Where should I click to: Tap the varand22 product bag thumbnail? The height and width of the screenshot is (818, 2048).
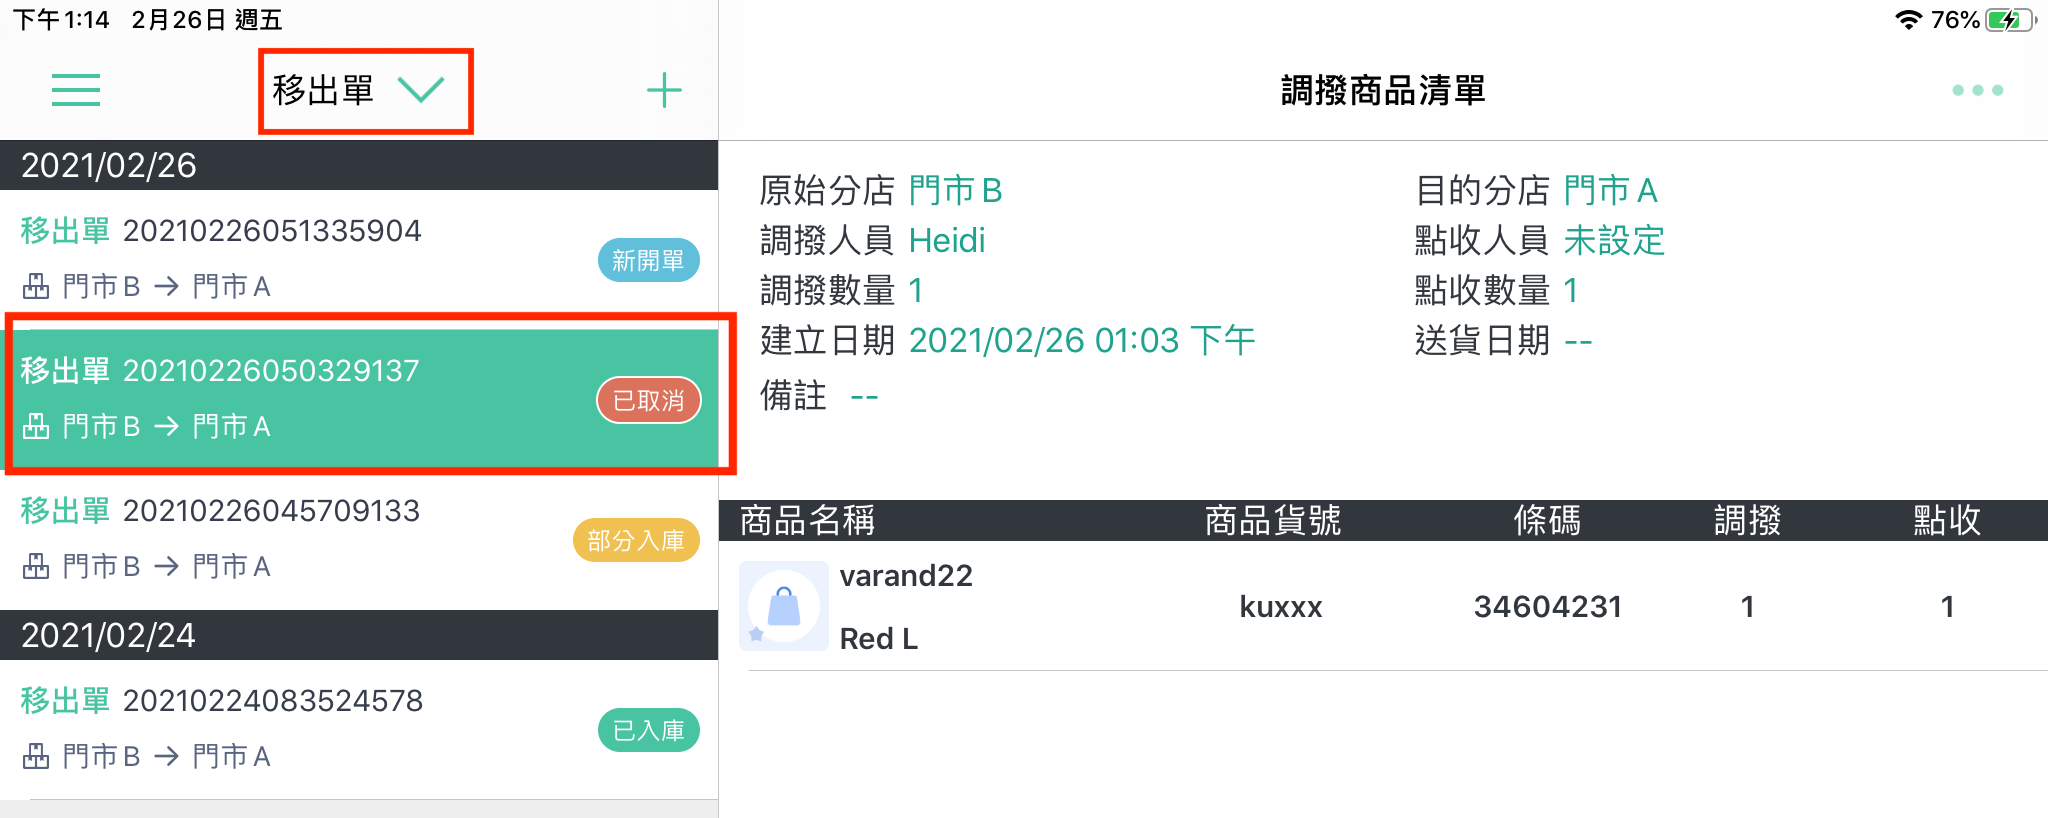[x=784, y=606]
